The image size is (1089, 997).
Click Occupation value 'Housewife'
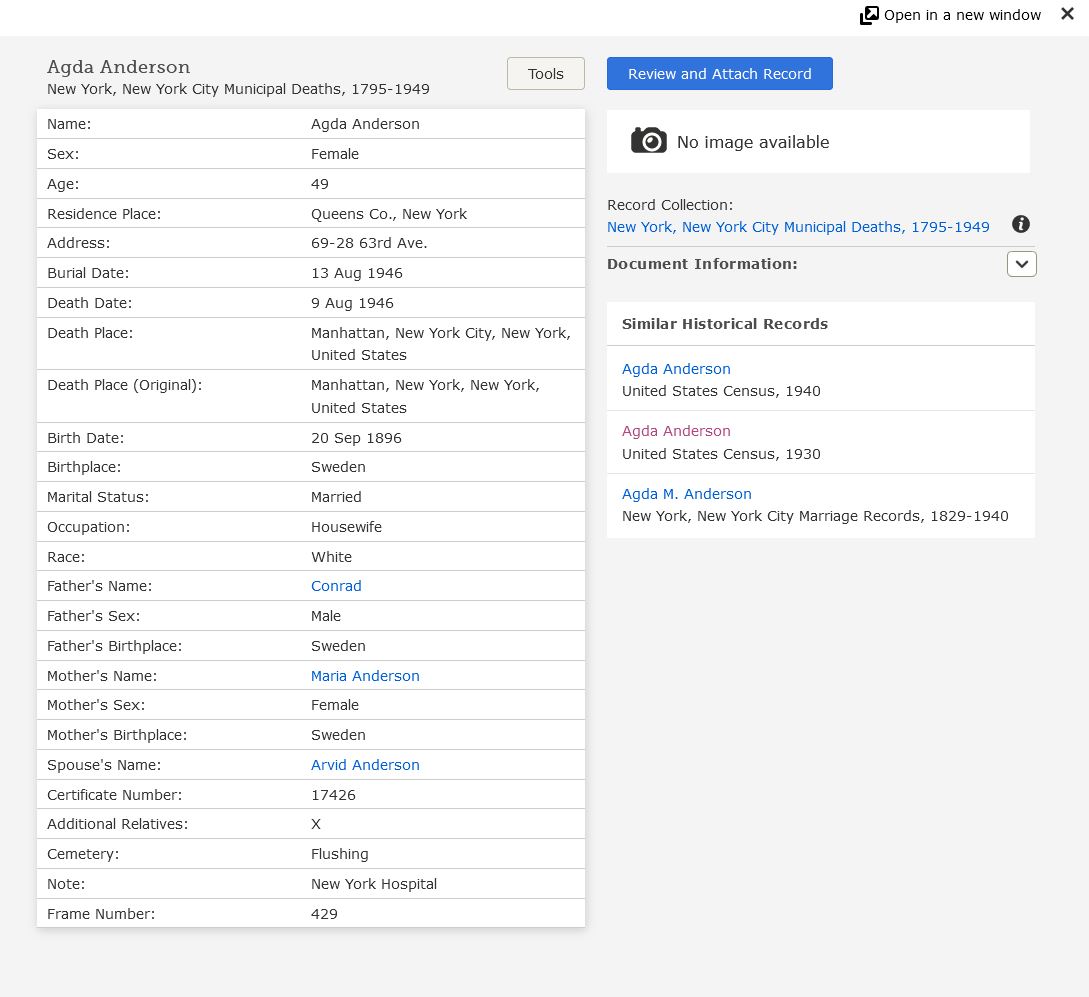click(x=347, y=527)
